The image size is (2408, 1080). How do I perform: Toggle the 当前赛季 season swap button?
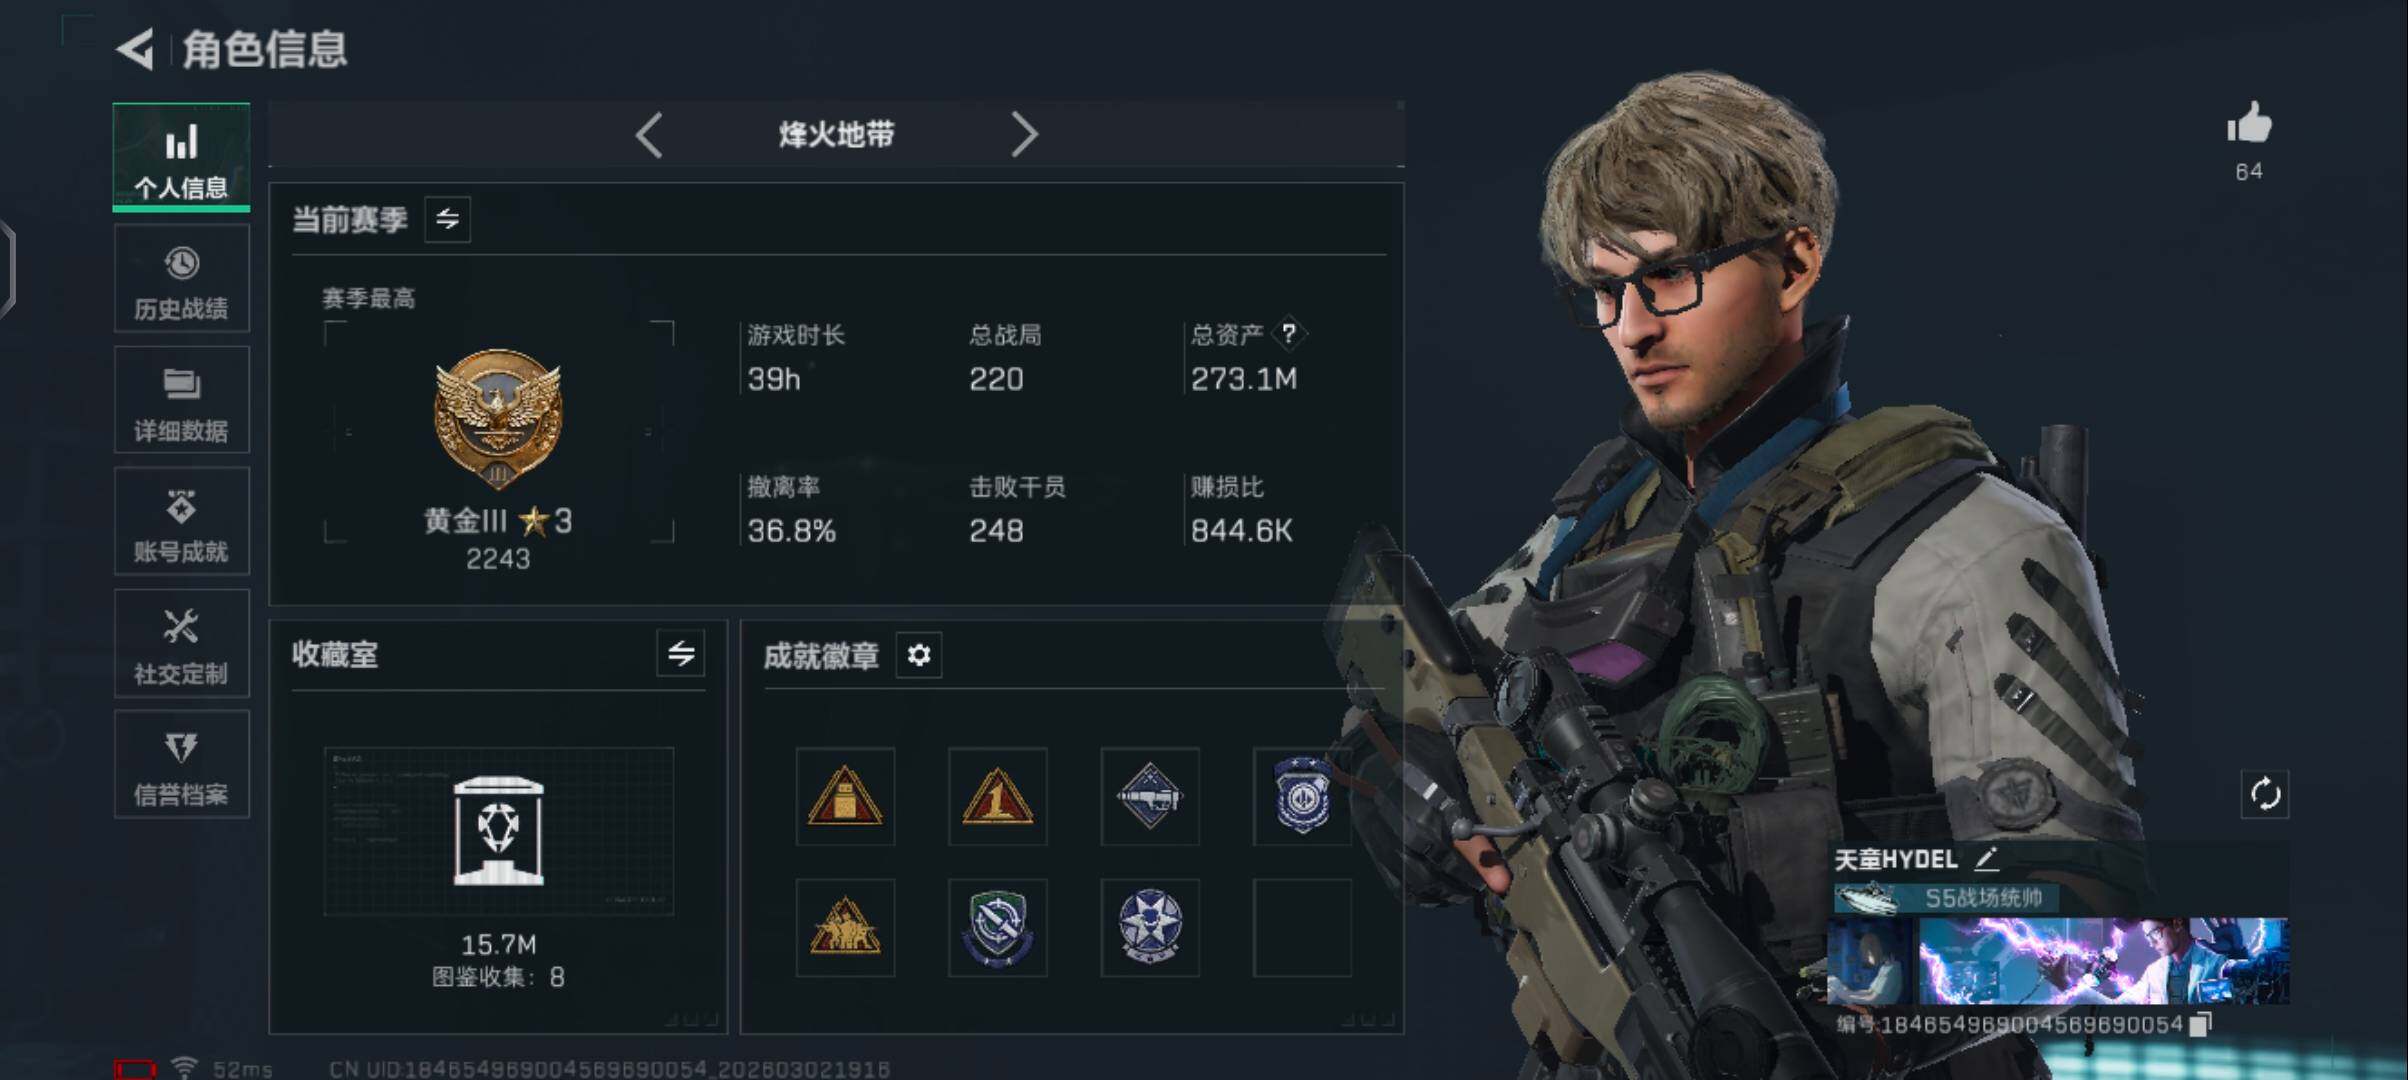[447, 219]
